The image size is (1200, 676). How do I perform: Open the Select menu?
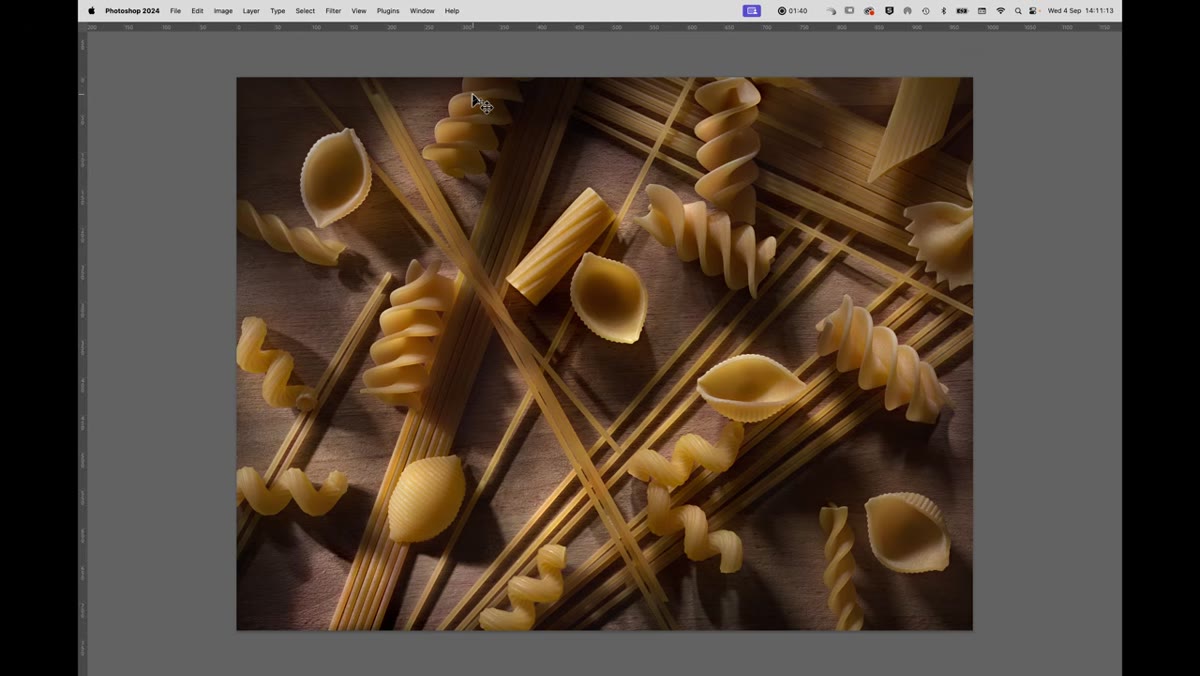[x=305, y=11]
